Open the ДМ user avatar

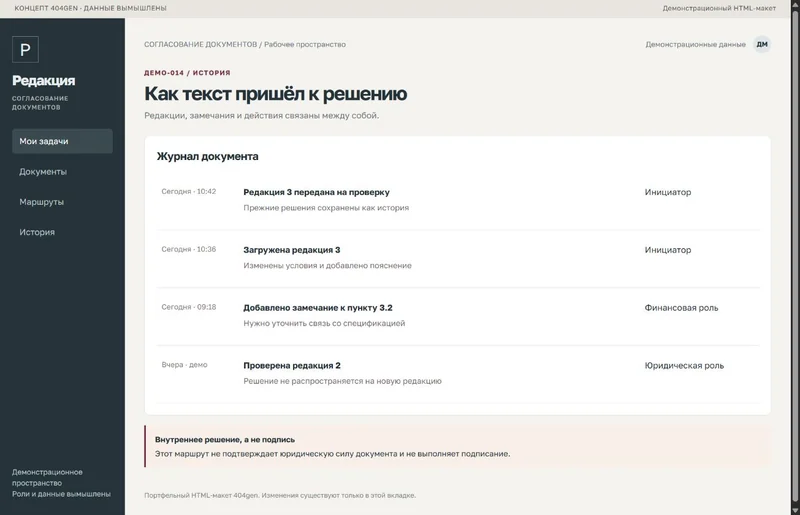pyautogui.click(x=762, y=44)
